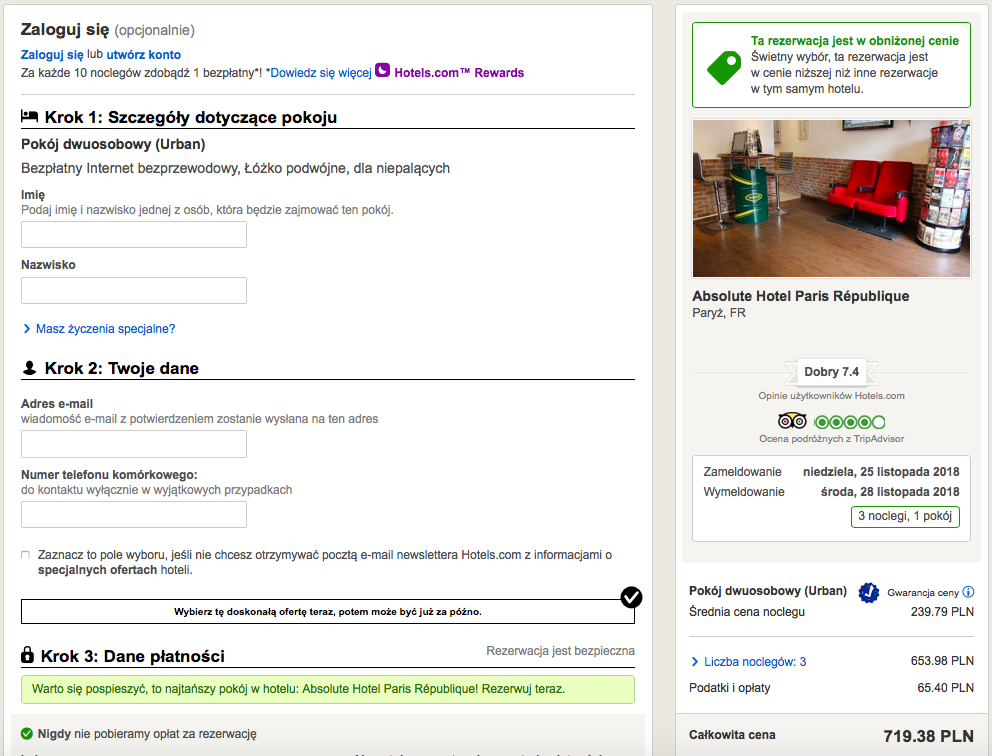The height and width of the screenshot is (756, 992).
Task: Focus the Imię text field
Action: [134, 235]
